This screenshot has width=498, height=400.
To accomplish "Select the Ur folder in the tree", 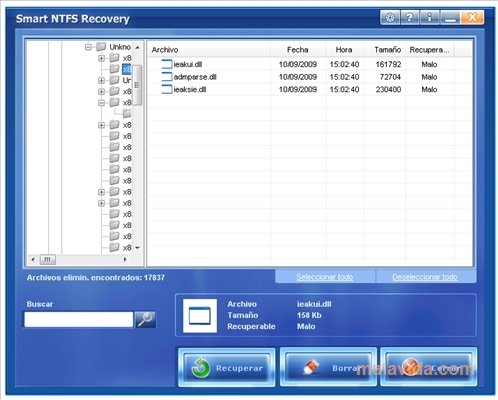I will [127, 80].
